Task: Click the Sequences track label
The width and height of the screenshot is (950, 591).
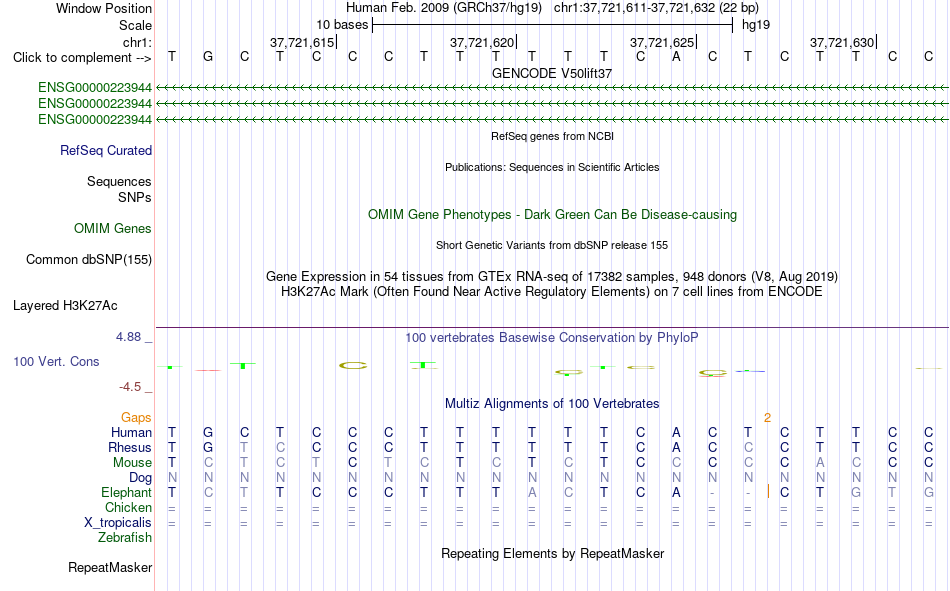Action: pos(119,181)
